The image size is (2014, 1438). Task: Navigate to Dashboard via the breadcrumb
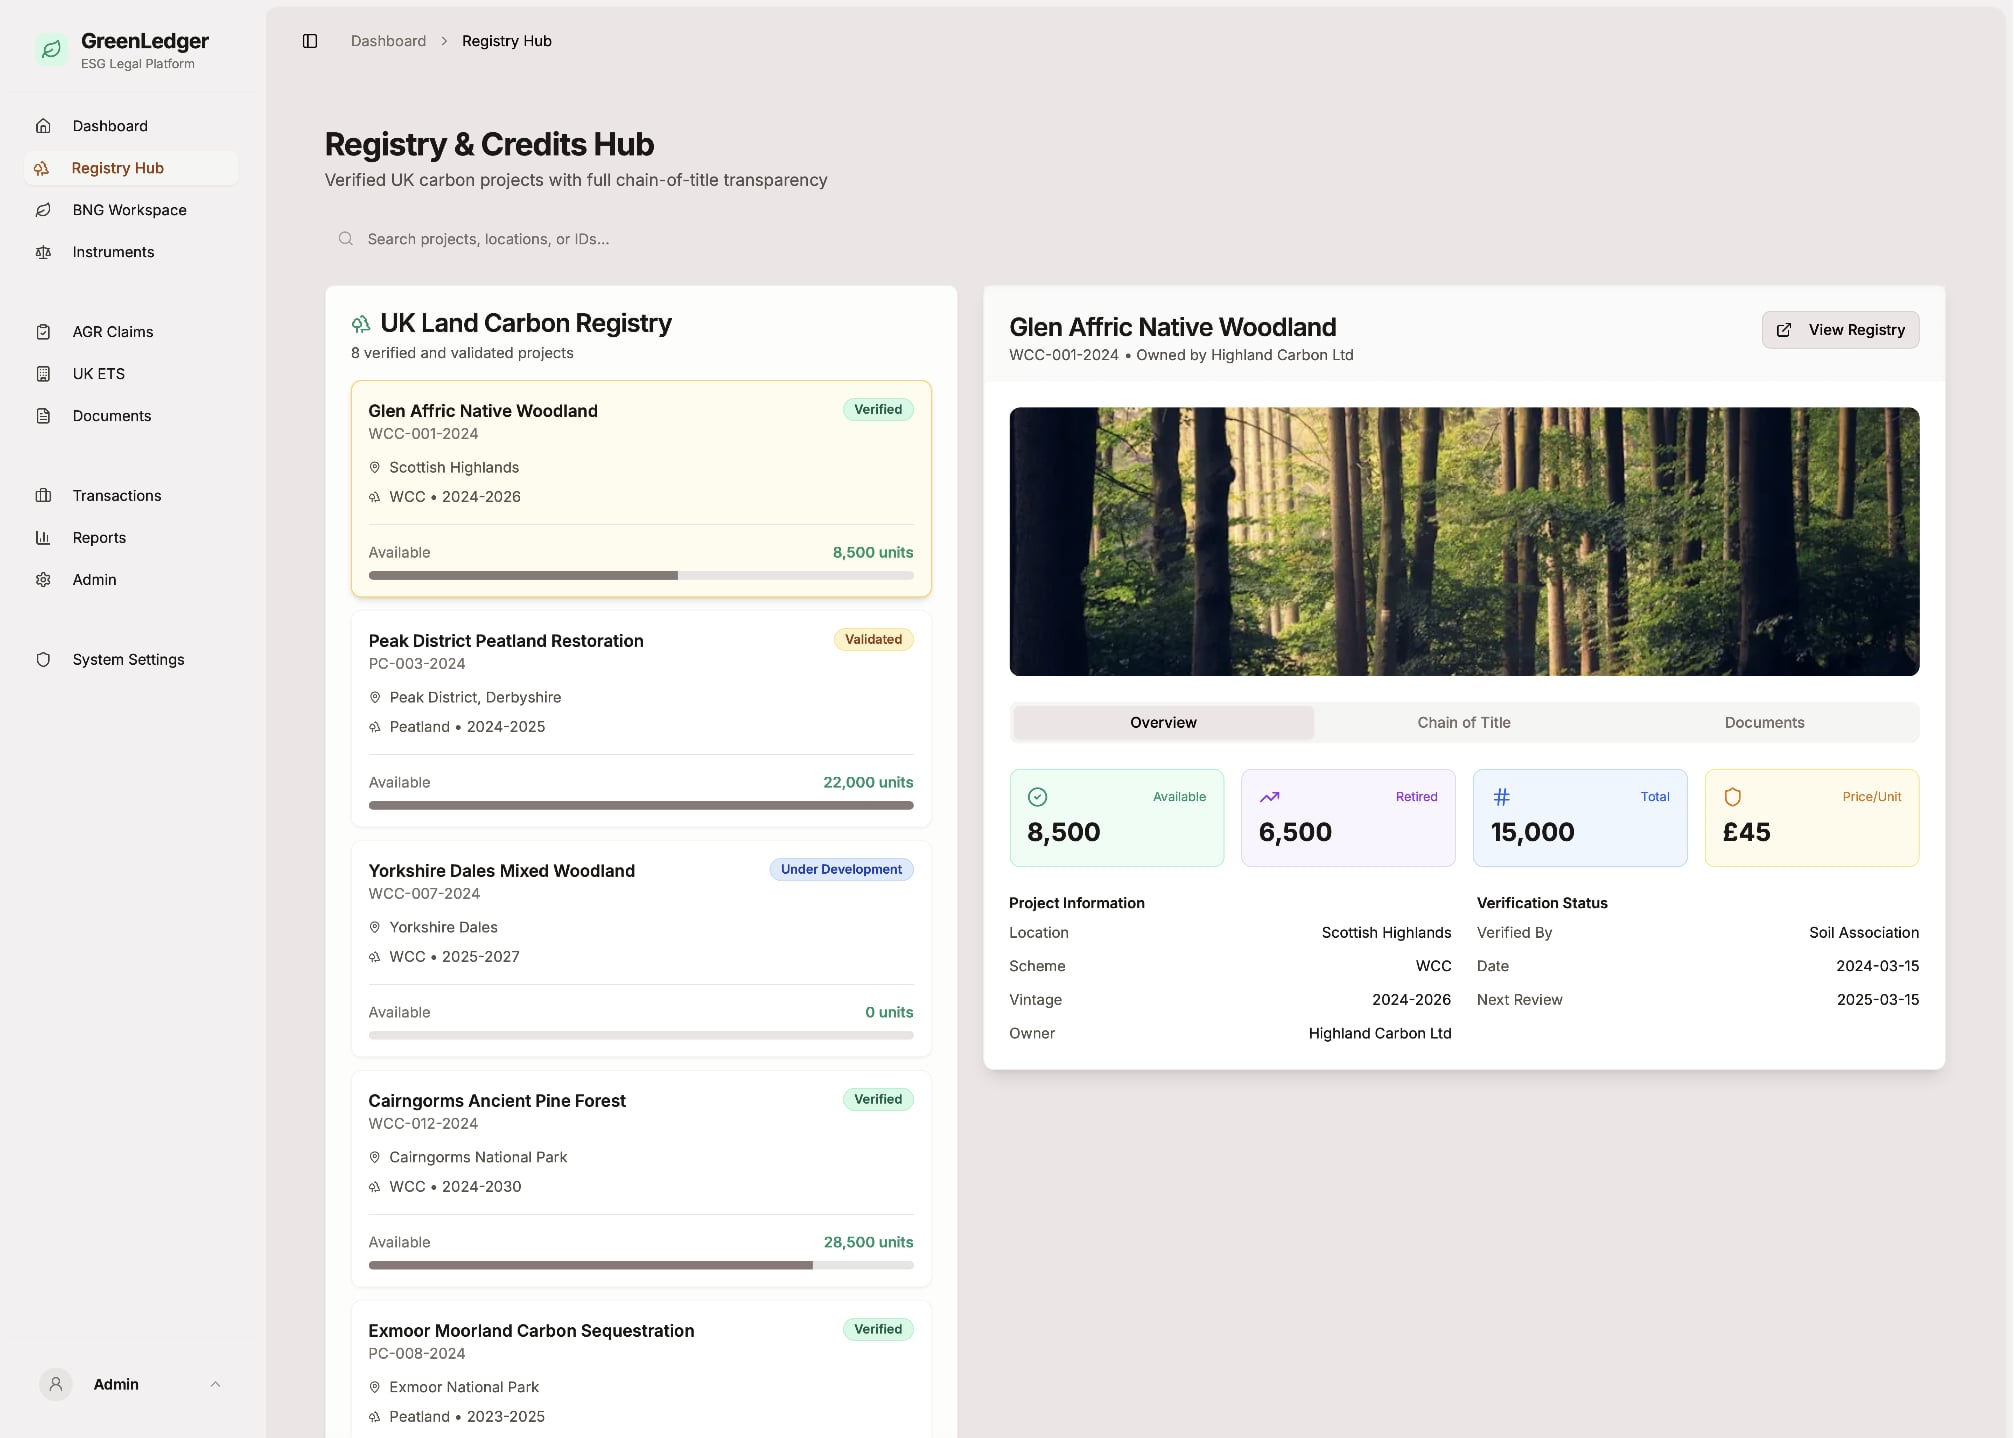click(388, 41)
